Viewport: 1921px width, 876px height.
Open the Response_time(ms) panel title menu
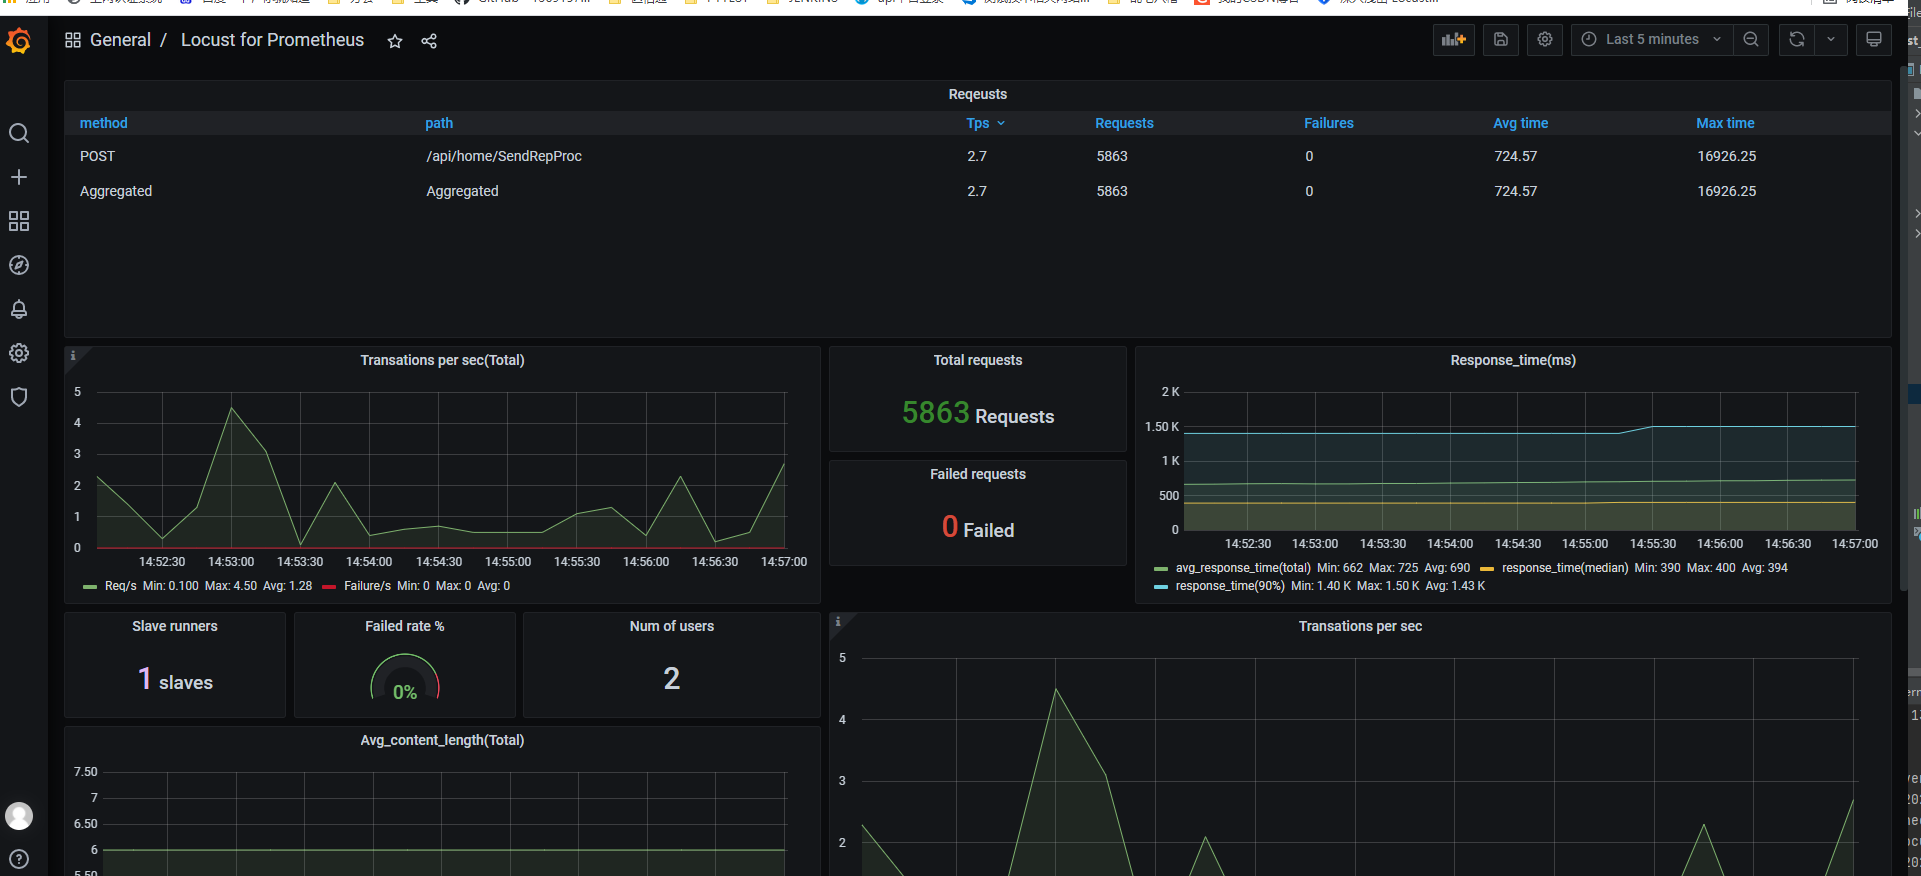click(1513, 360)
